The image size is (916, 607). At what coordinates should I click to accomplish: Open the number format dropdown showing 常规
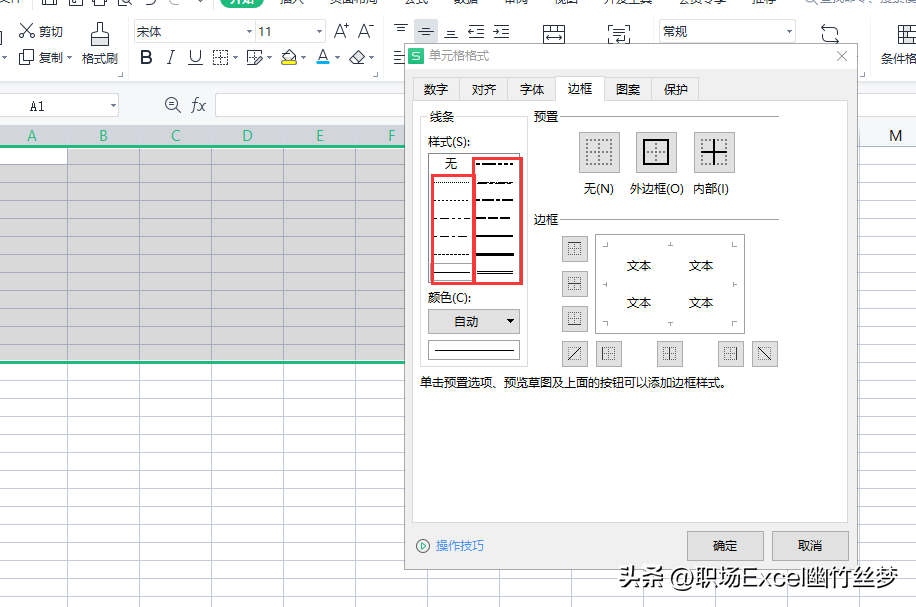click(788, 32)
